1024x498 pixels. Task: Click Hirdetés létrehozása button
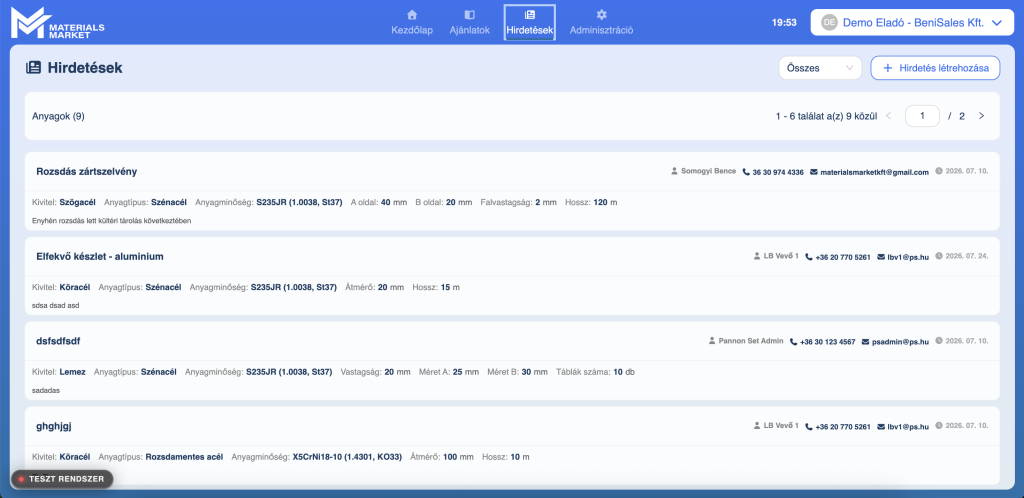point(935,68)
